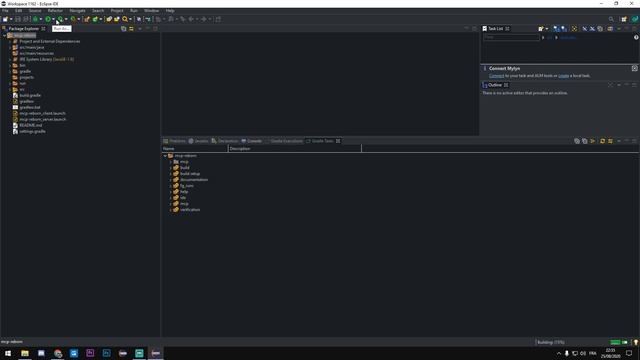Click the Run with Coverage icon

[x=60, y=19]
